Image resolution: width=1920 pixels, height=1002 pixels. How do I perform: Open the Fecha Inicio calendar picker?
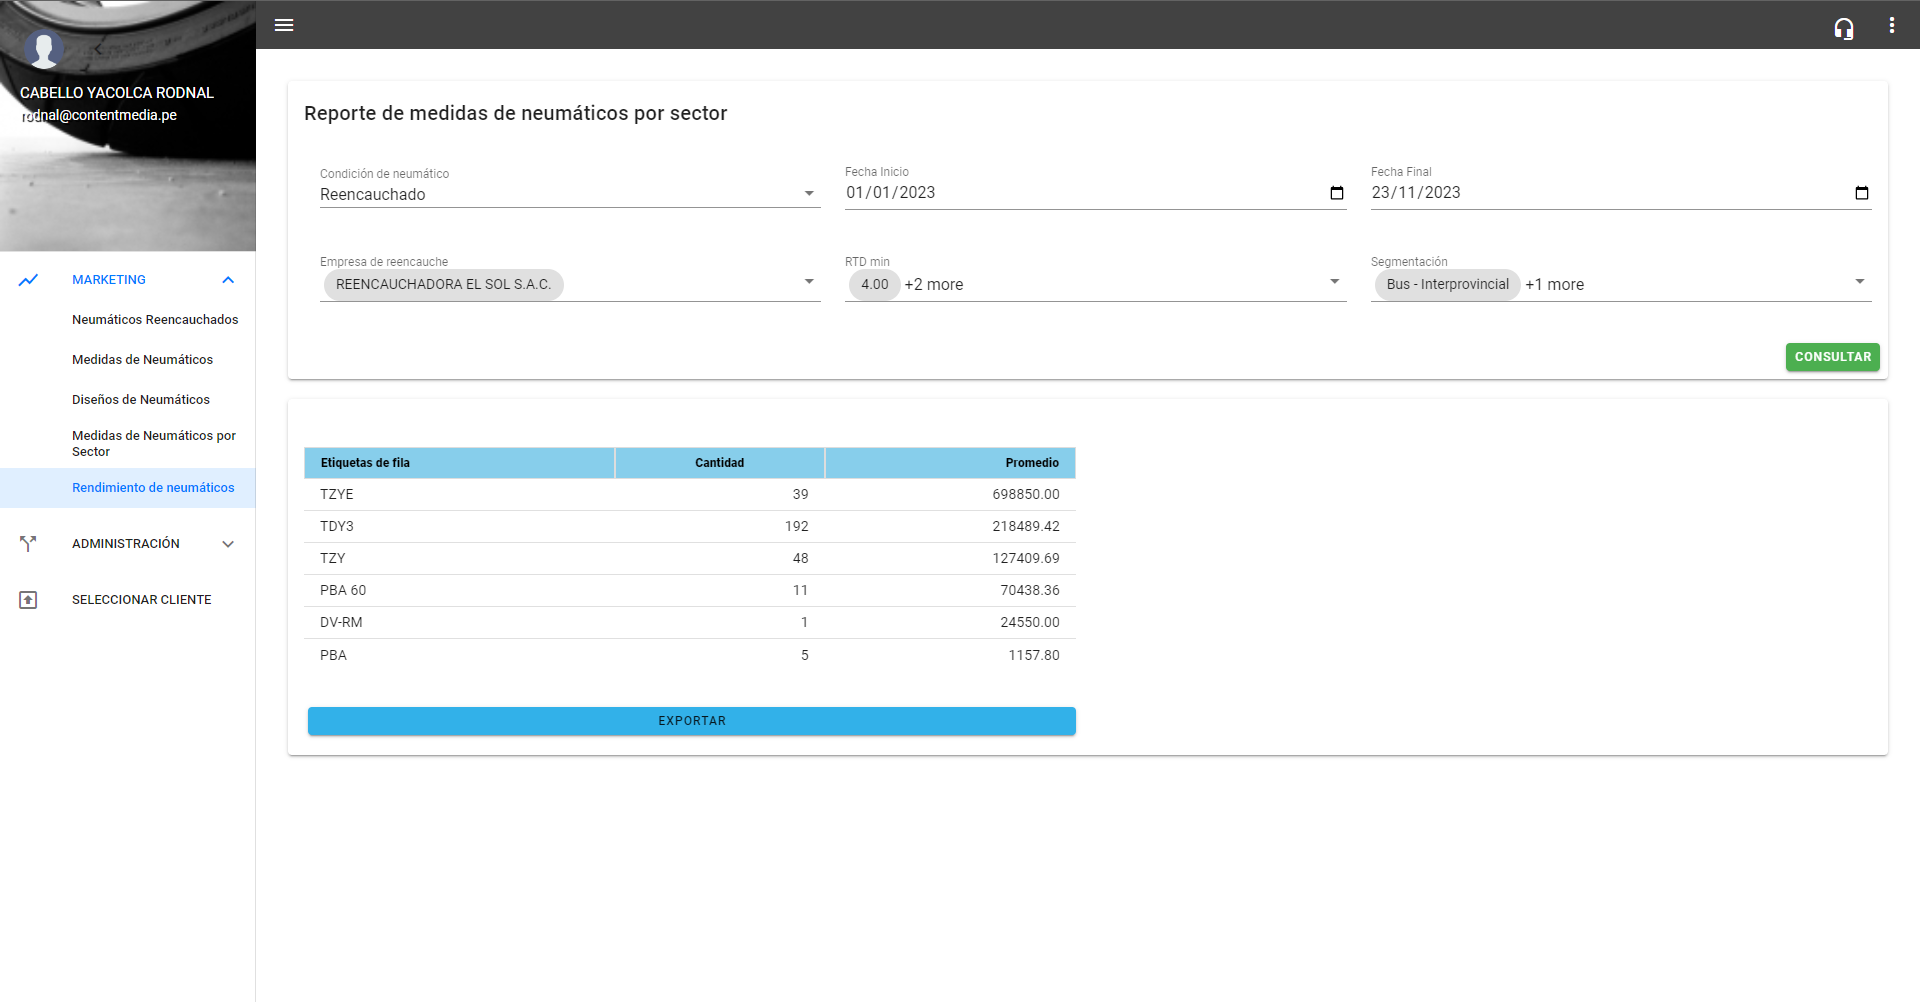point(1336,193)
